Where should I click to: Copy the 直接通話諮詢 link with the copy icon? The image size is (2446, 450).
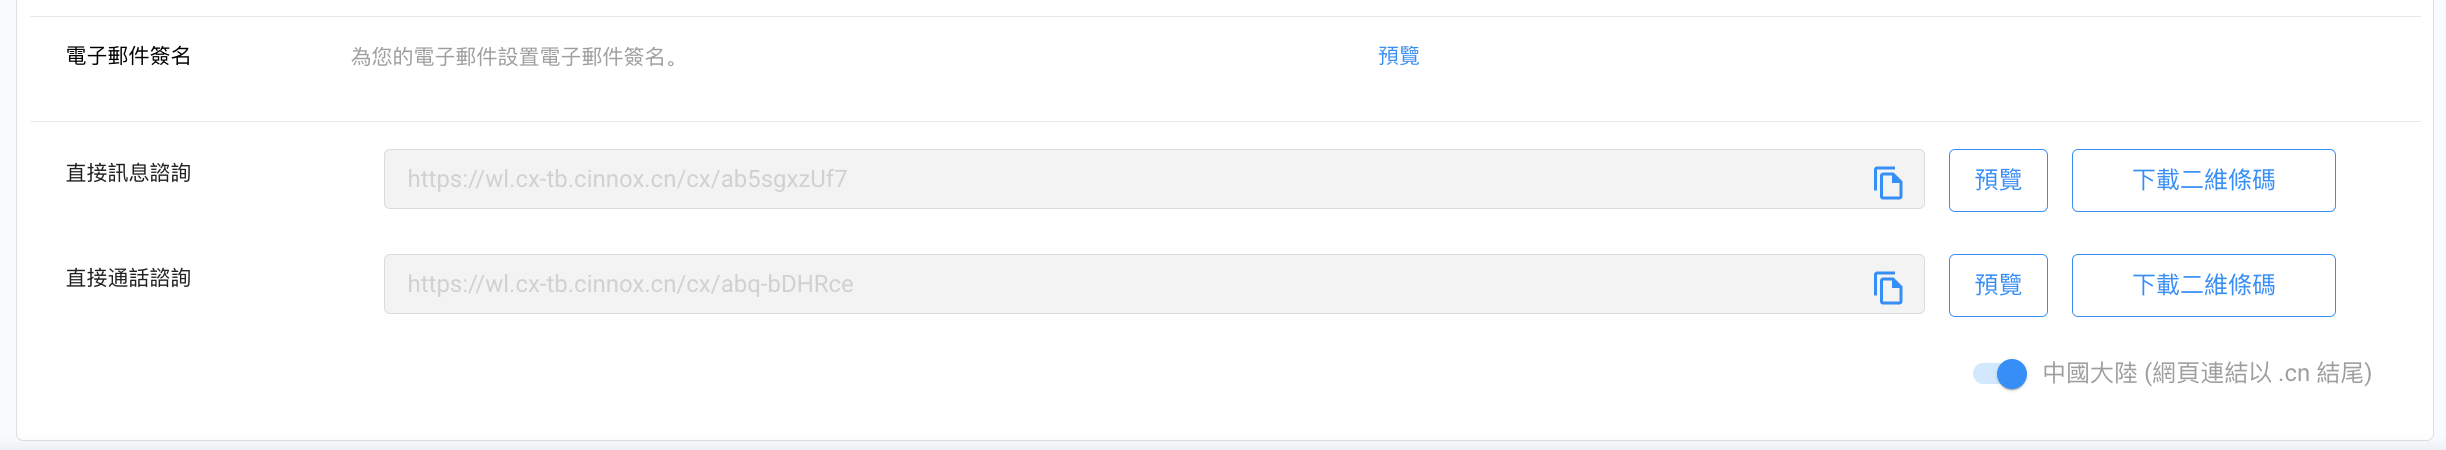(1887, 287)
